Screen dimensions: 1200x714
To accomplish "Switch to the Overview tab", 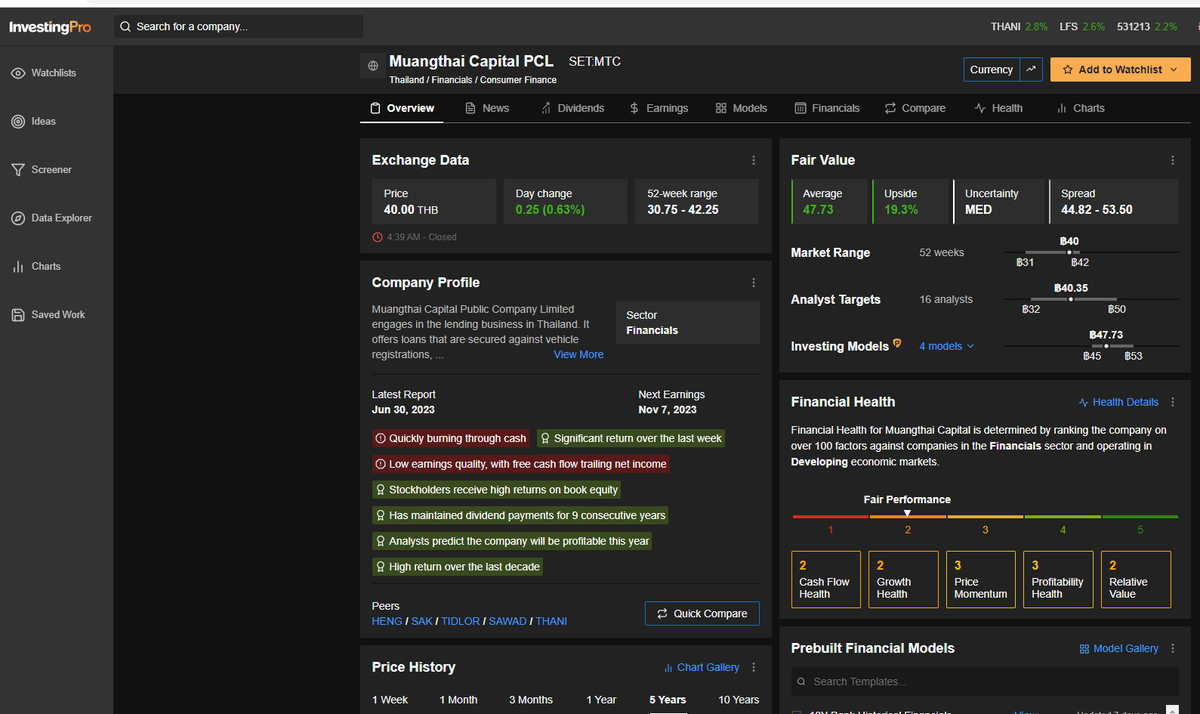I will [x=402, y=108].
